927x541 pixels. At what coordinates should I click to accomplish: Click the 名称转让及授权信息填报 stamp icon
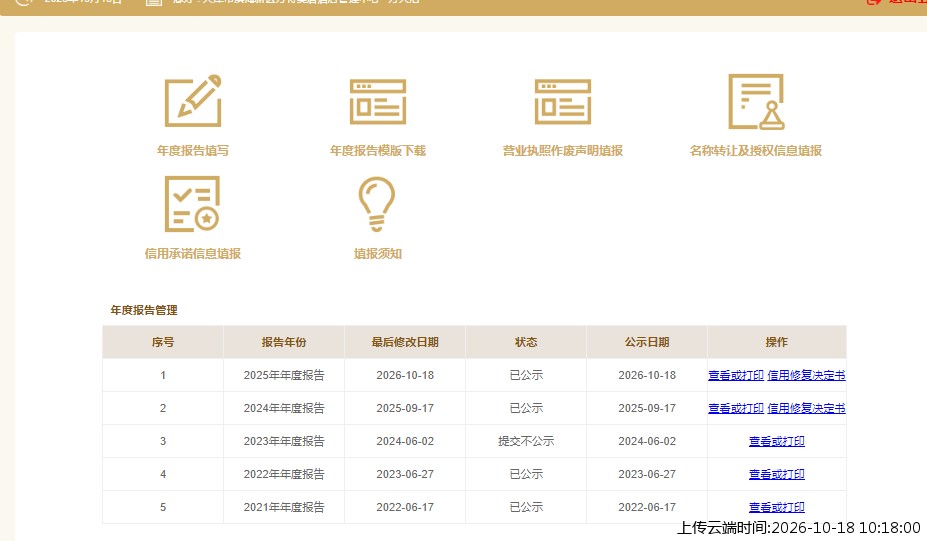coord(756,101)
